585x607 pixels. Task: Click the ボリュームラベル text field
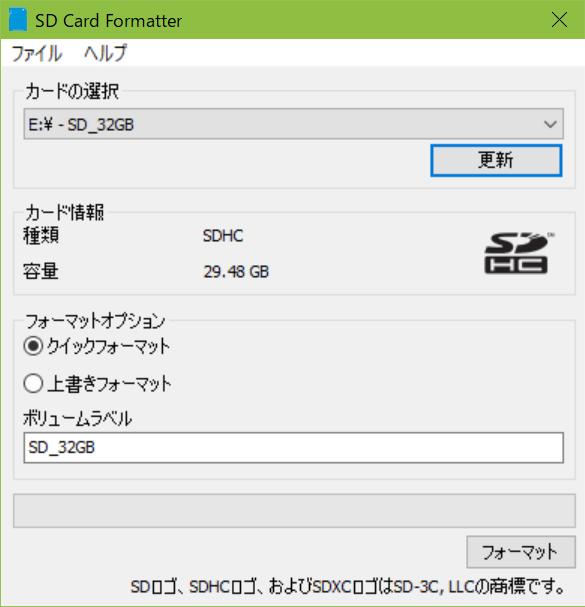[293, 448]
